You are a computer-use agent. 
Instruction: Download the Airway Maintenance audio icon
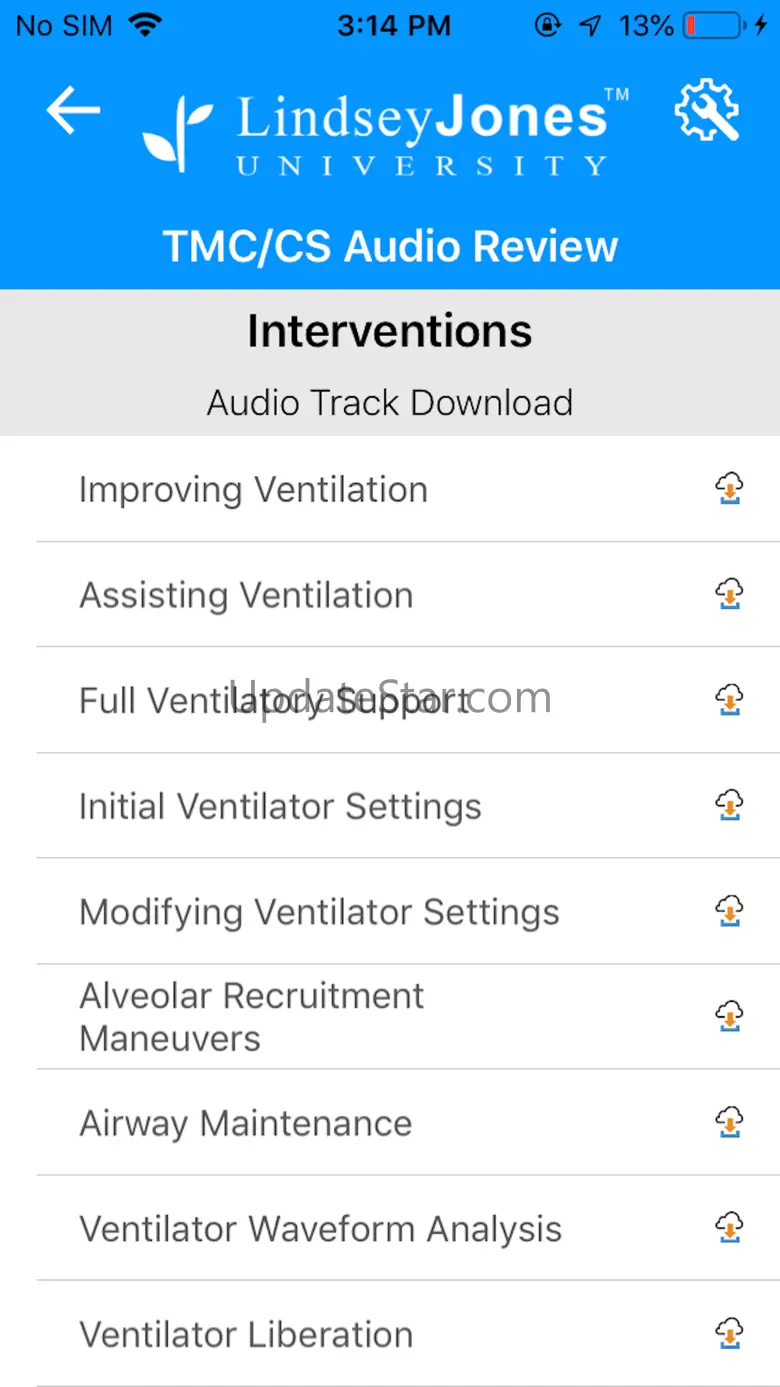point(730,1123)
